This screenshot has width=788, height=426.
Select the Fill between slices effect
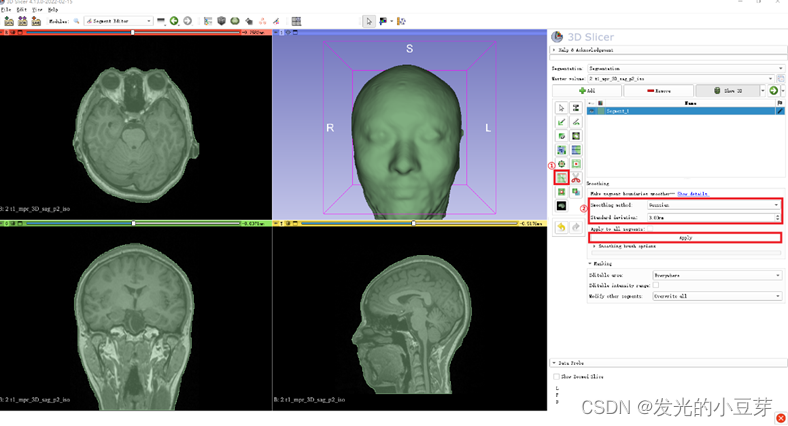(x=576, y=150)
